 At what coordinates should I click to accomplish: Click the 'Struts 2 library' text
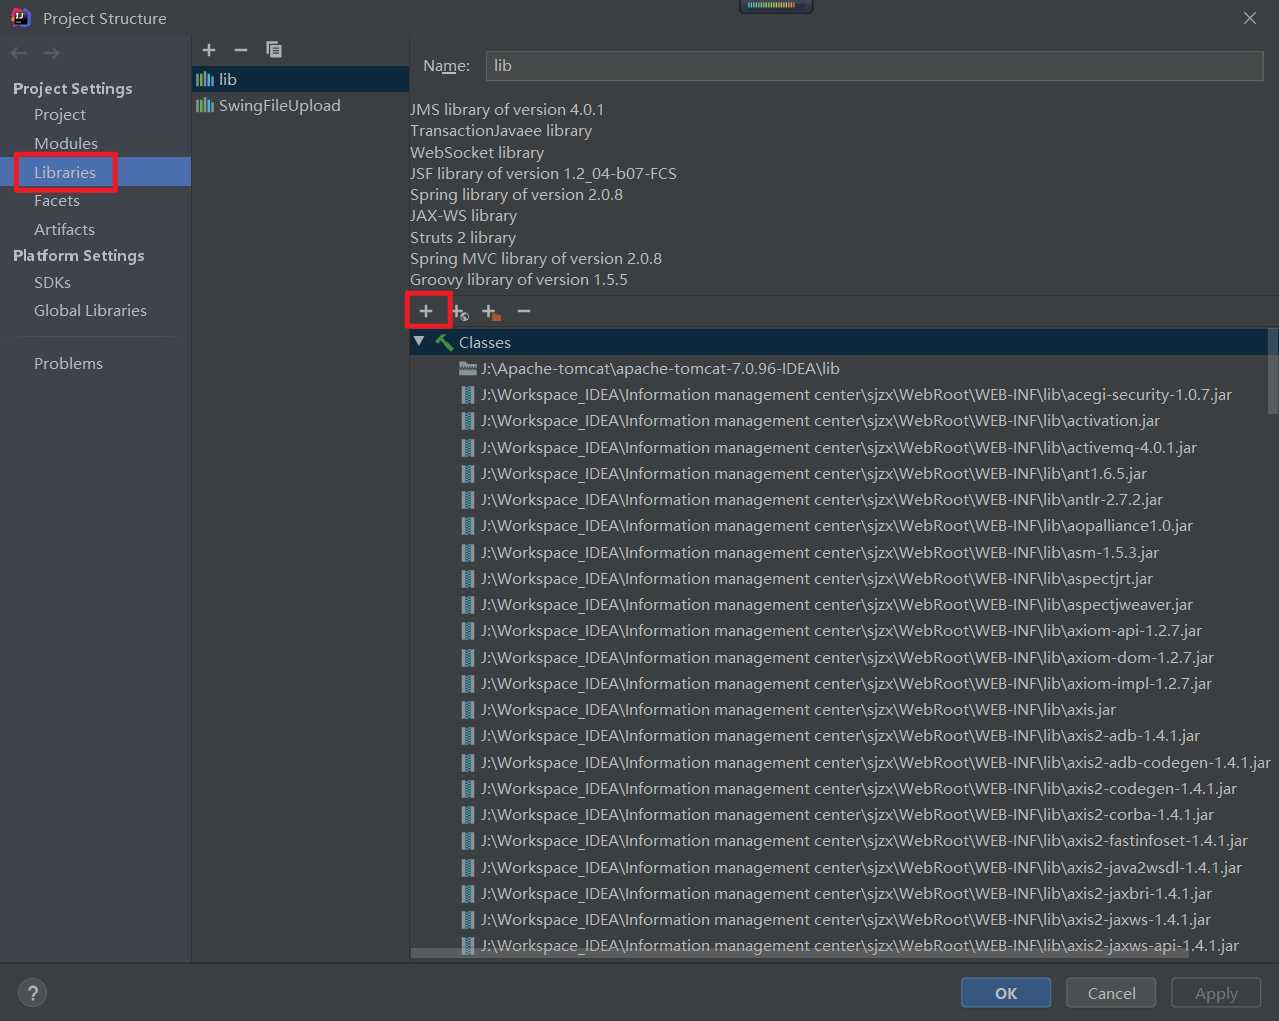[463, 238]
